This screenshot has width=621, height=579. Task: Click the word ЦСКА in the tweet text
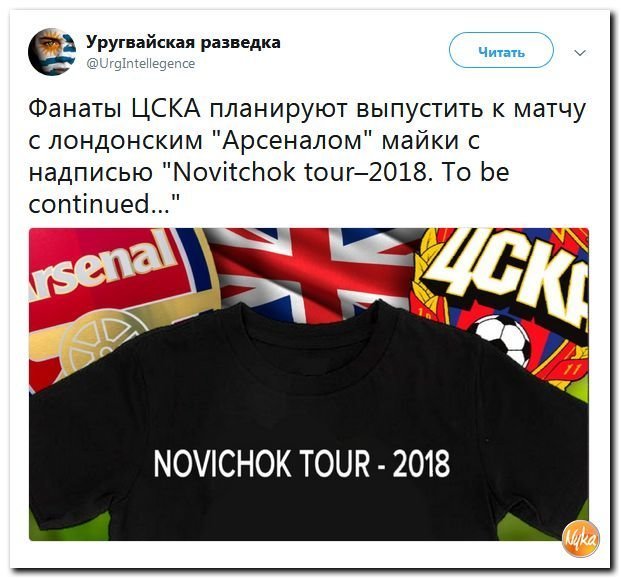pos(166,108)
